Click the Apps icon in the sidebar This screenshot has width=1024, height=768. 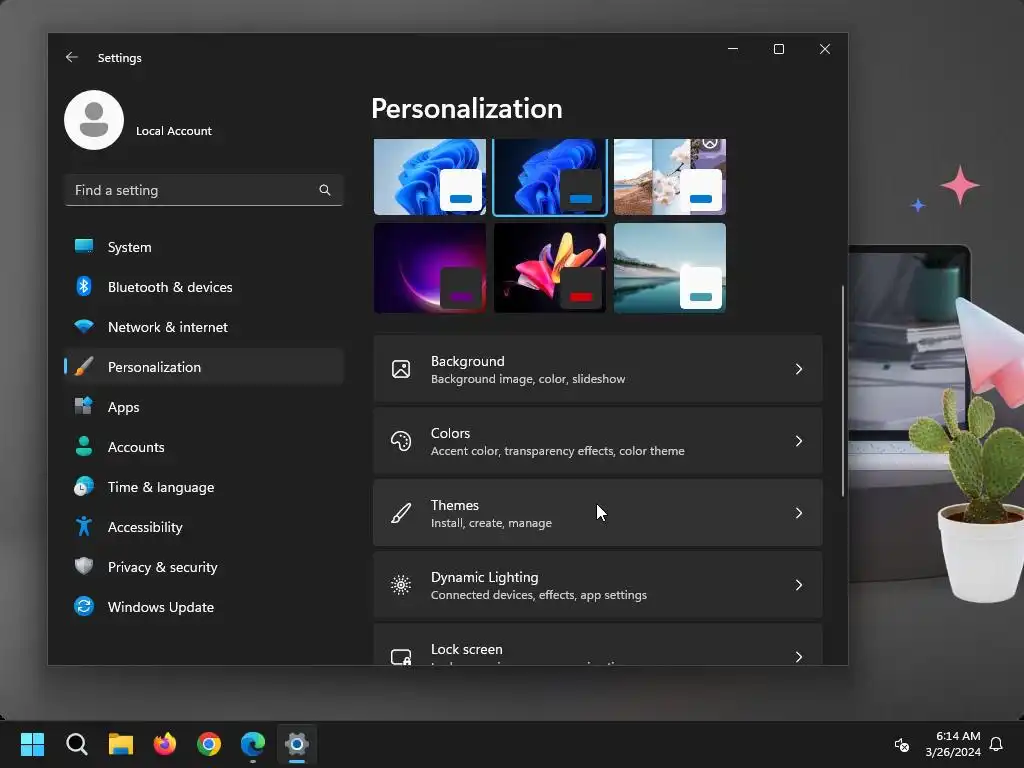click(84, 406)
